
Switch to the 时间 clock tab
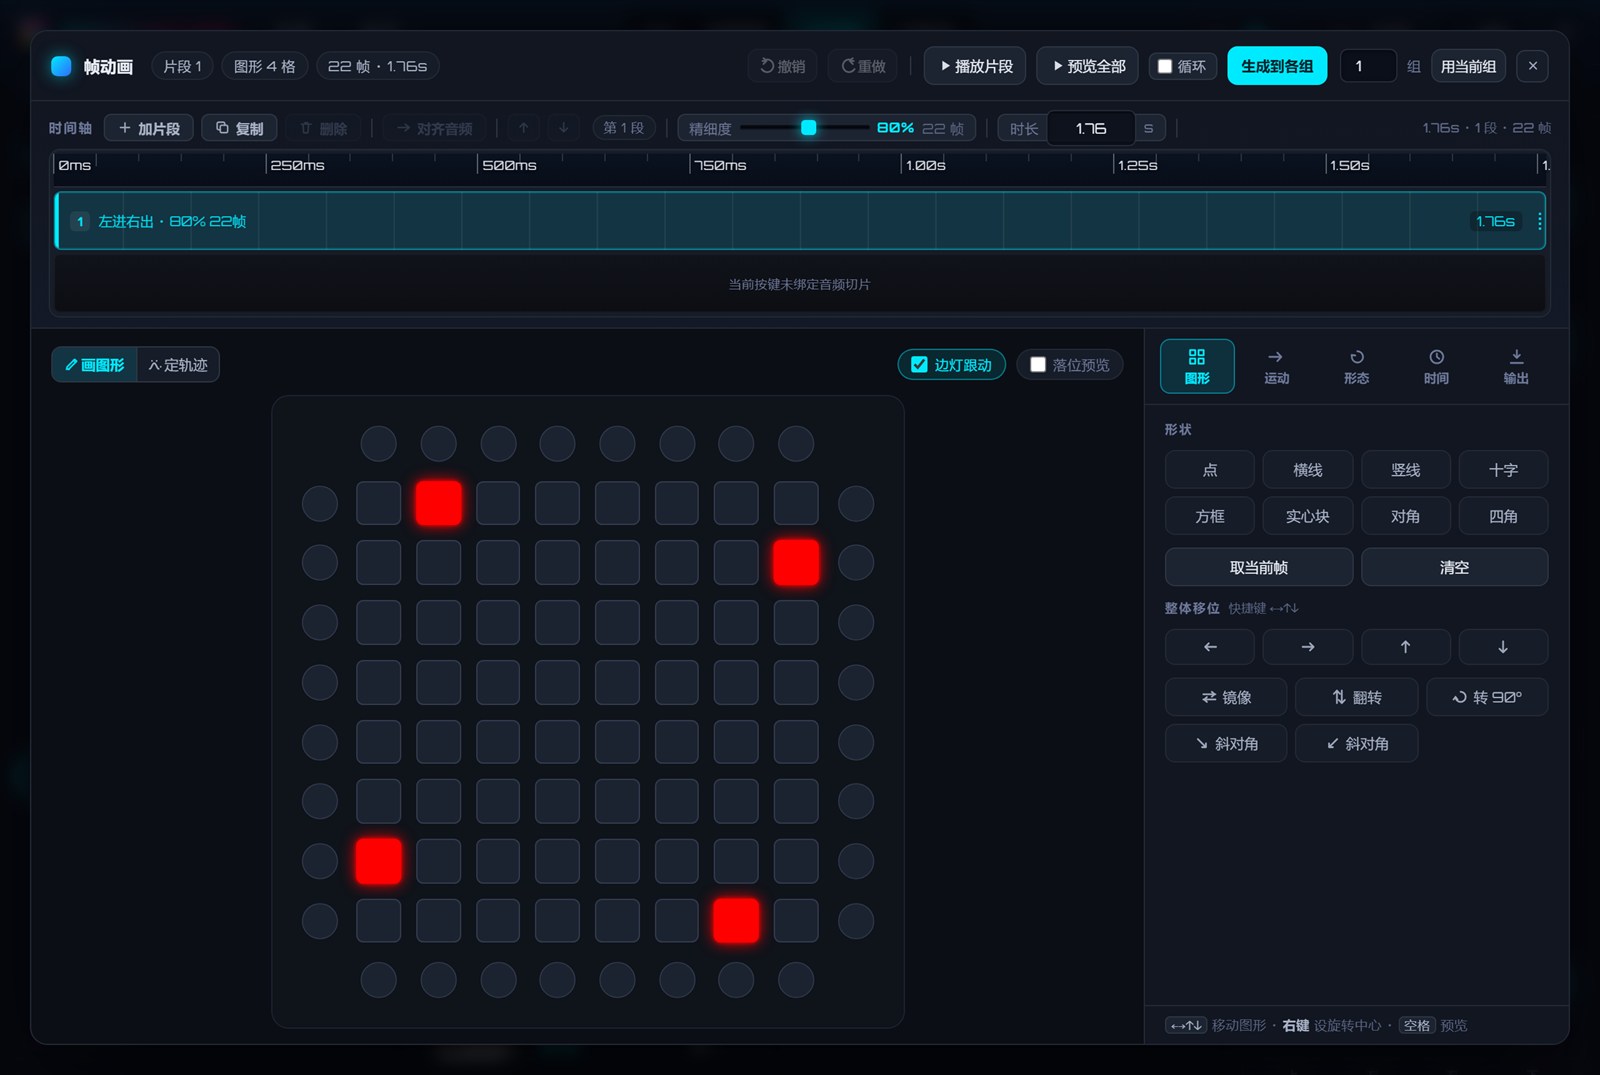[x=1436, y=366]
